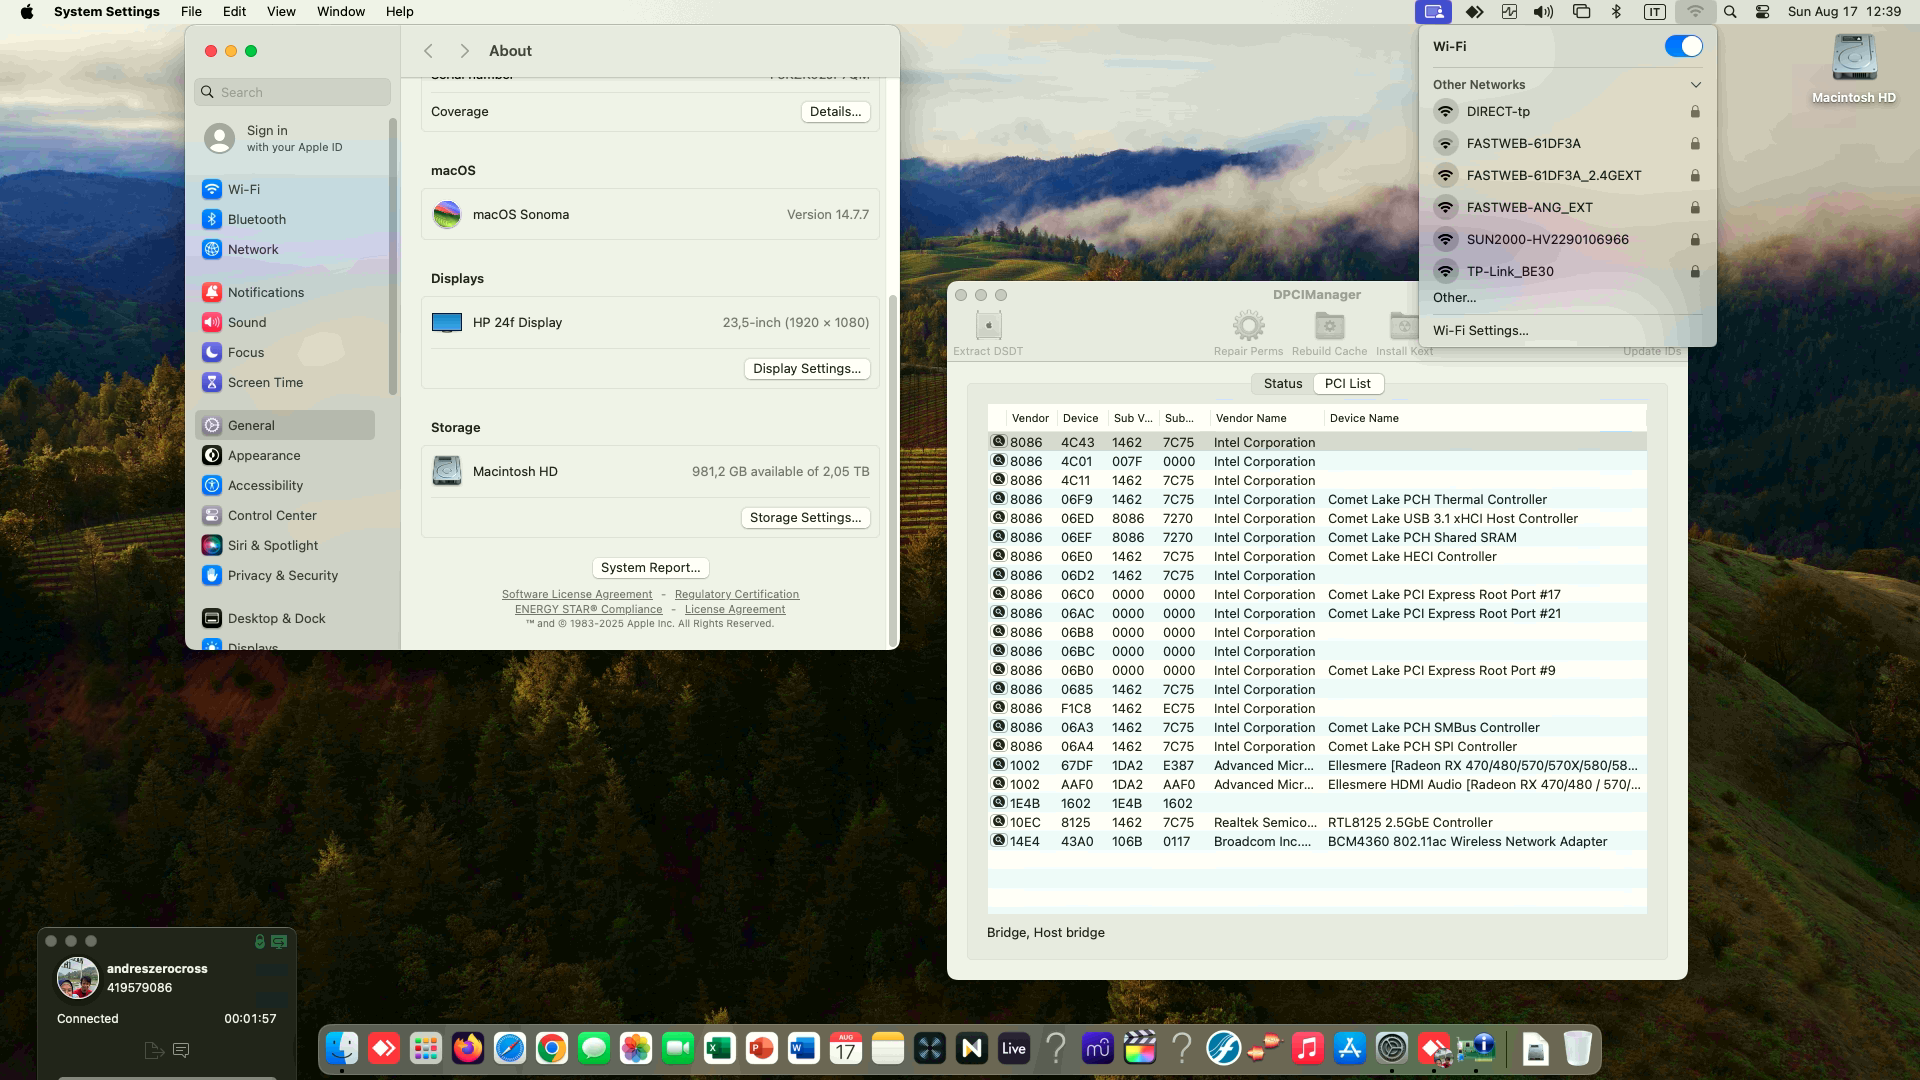Screen dimensions: 1920x1080
Task: Open the App Store from the Dock
Action: [x=1350, y=1048]
